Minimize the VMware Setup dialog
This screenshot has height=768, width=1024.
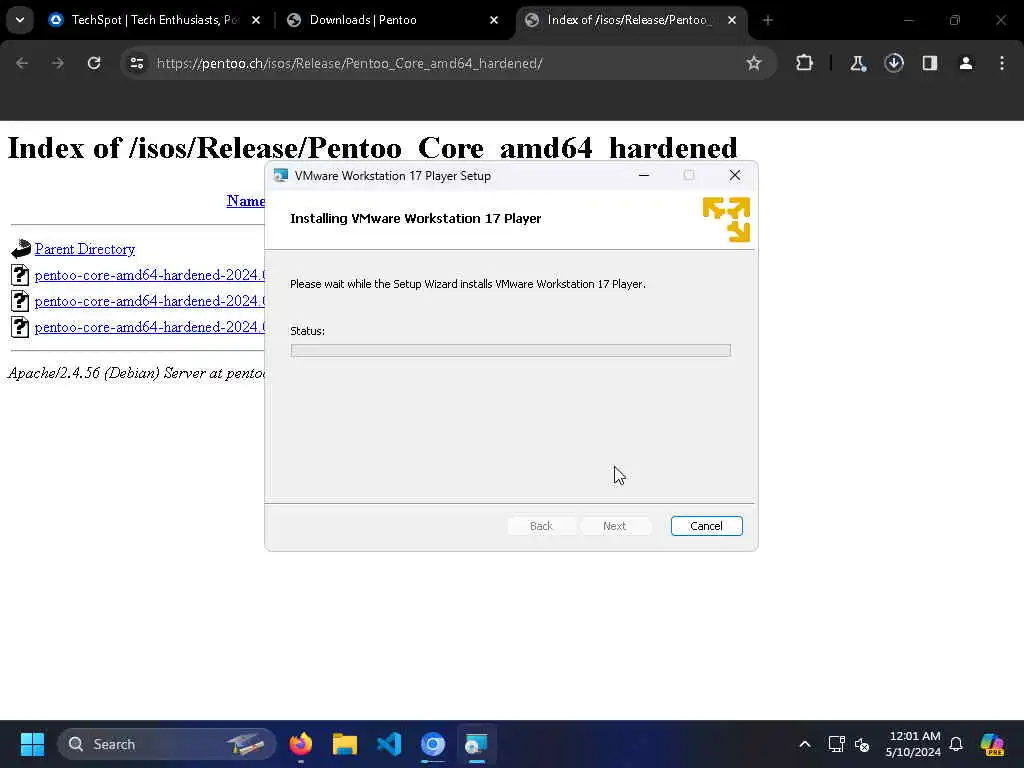coord(643,175)
